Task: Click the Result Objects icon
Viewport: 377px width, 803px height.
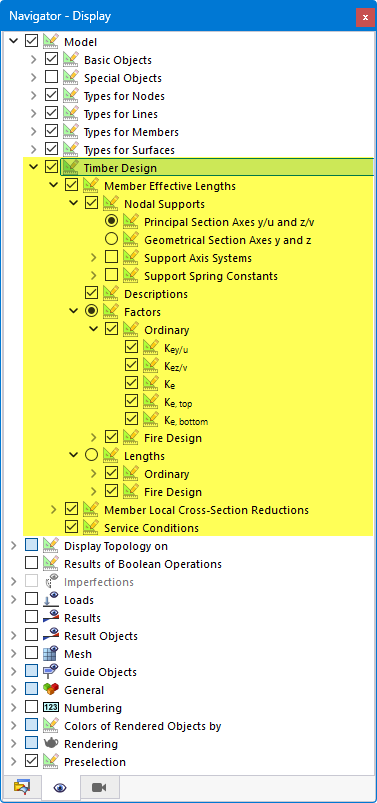Action: [x=51, y=636]
